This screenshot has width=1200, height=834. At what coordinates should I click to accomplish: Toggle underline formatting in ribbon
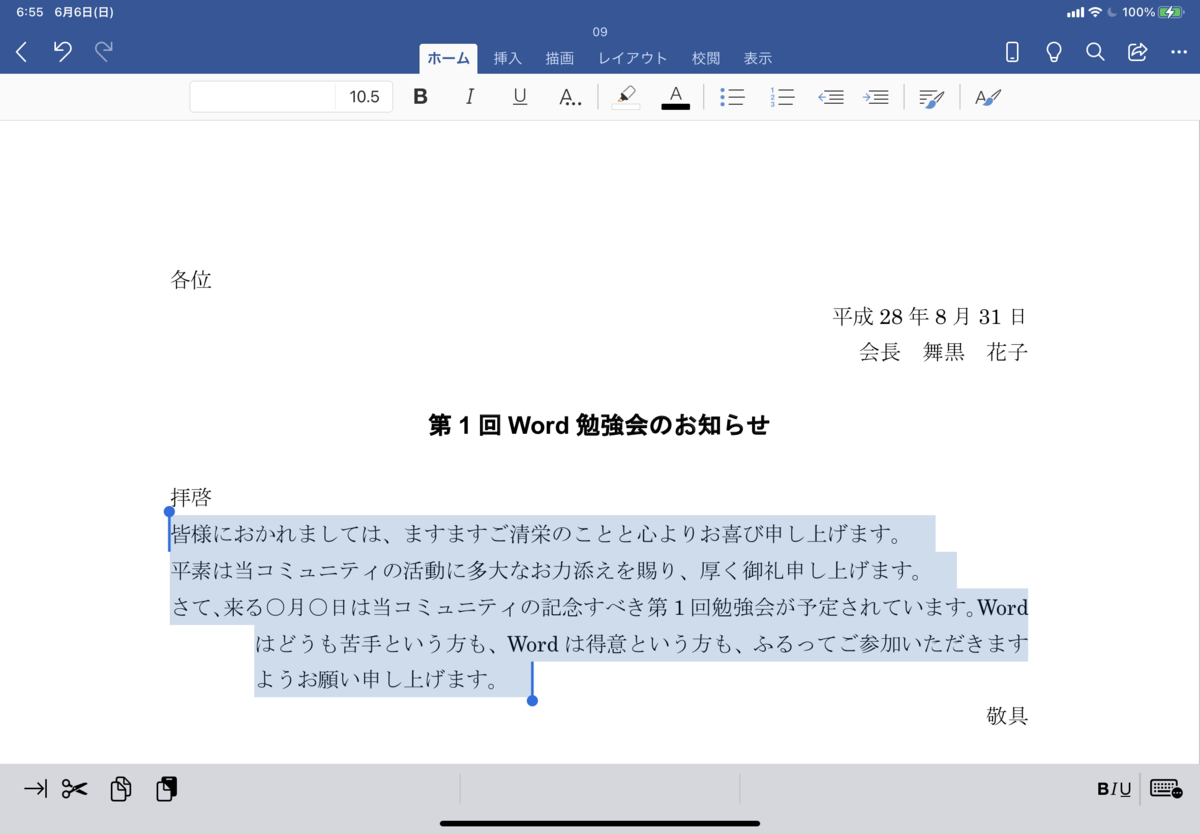click(x=520, y=97)
